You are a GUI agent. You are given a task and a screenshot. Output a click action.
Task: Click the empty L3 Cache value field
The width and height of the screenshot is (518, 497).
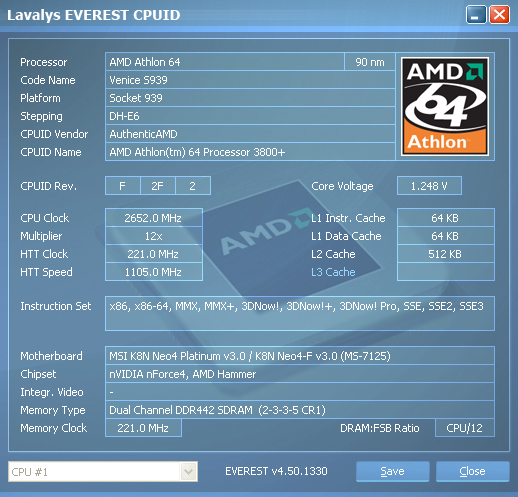[446, 272]
